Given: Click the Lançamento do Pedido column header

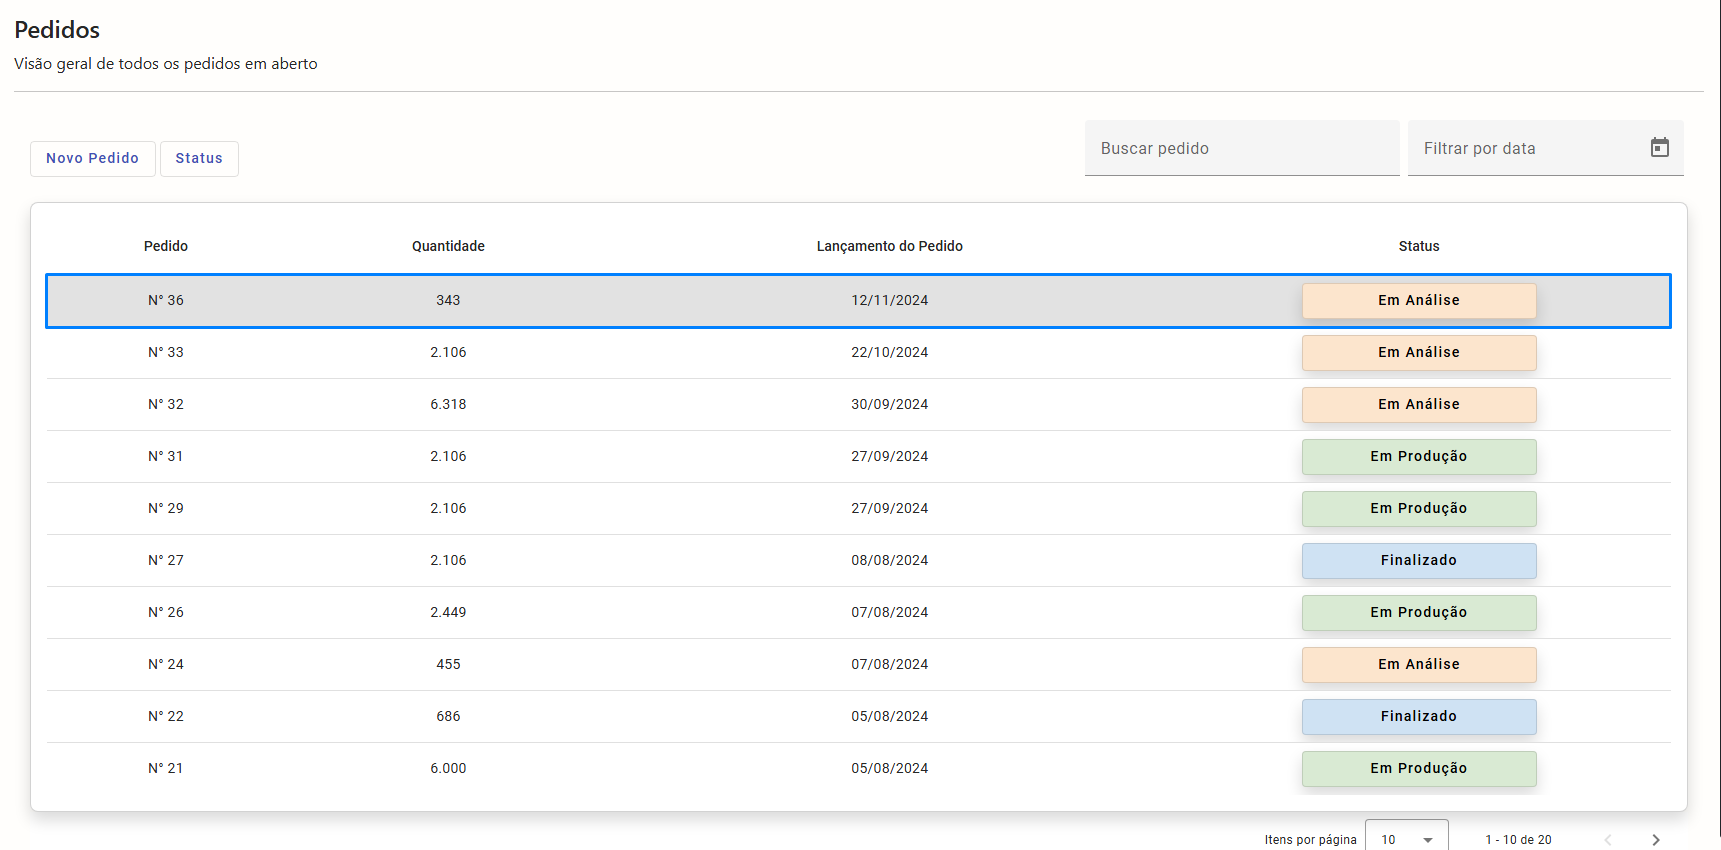Looking at the screenshot, I should pyautogui.click(x=889, y=246).
